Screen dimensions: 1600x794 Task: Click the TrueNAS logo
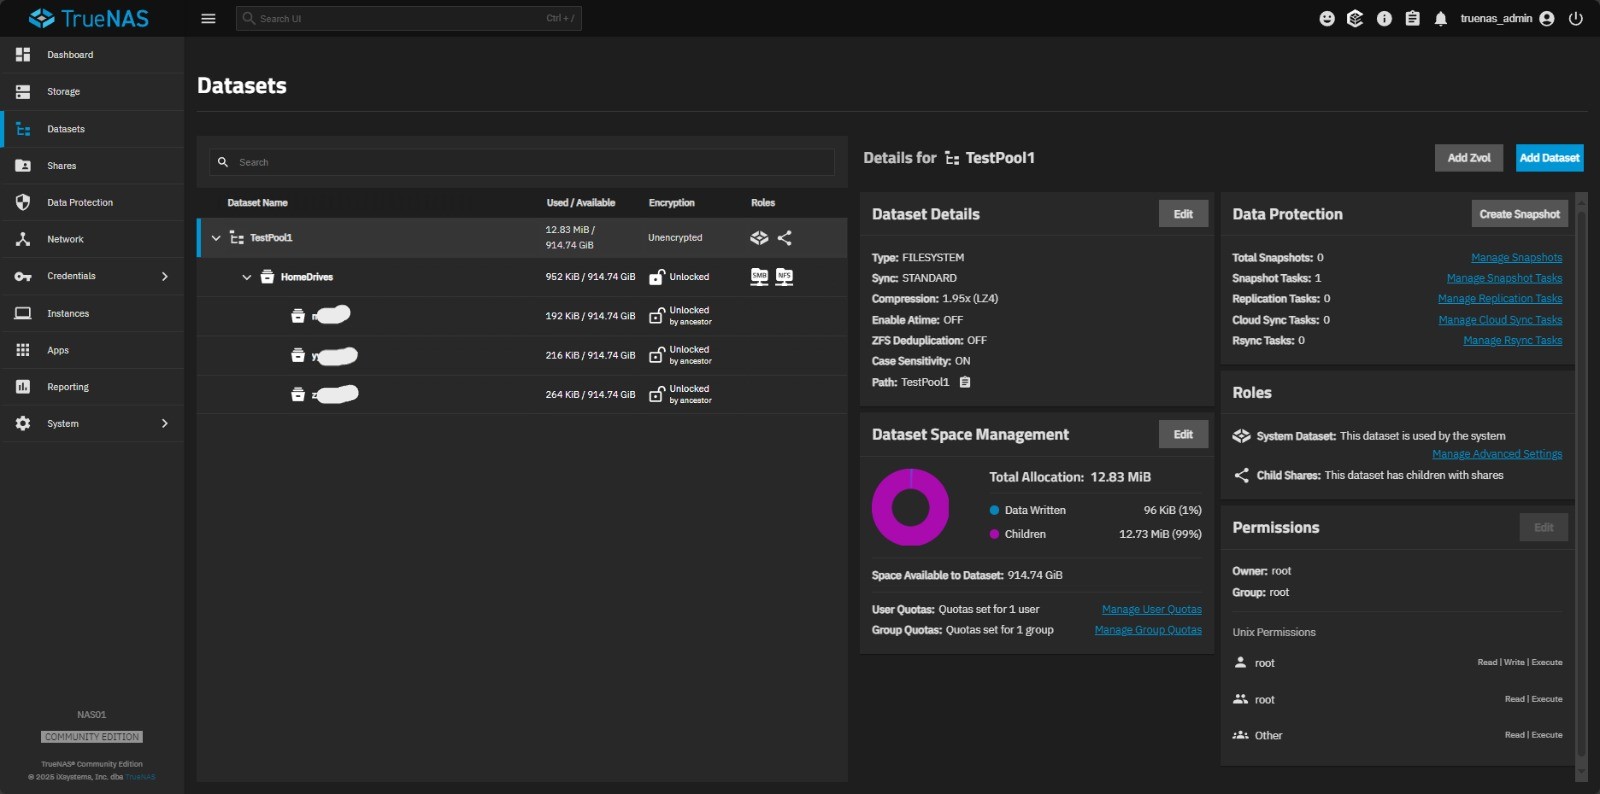[89, 18]
